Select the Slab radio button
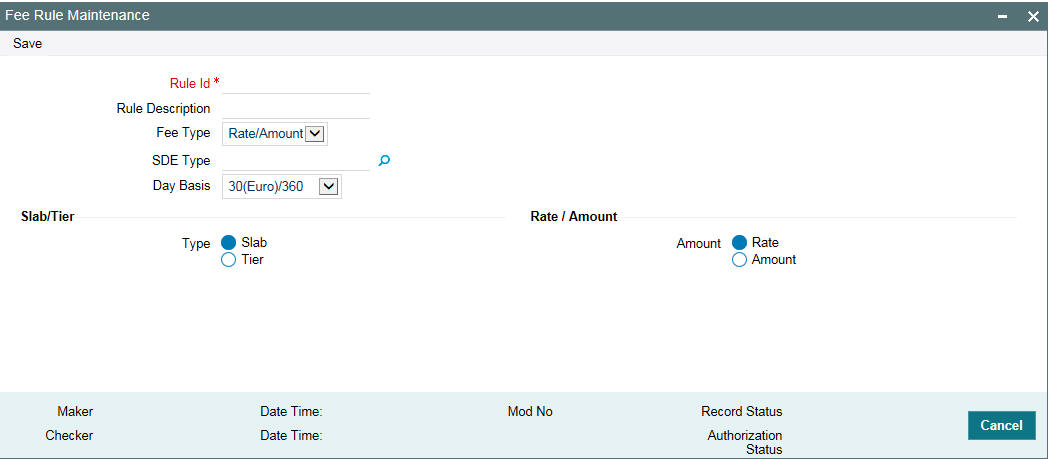Screen dimensions: 1048x459 [x=229, y=243]
